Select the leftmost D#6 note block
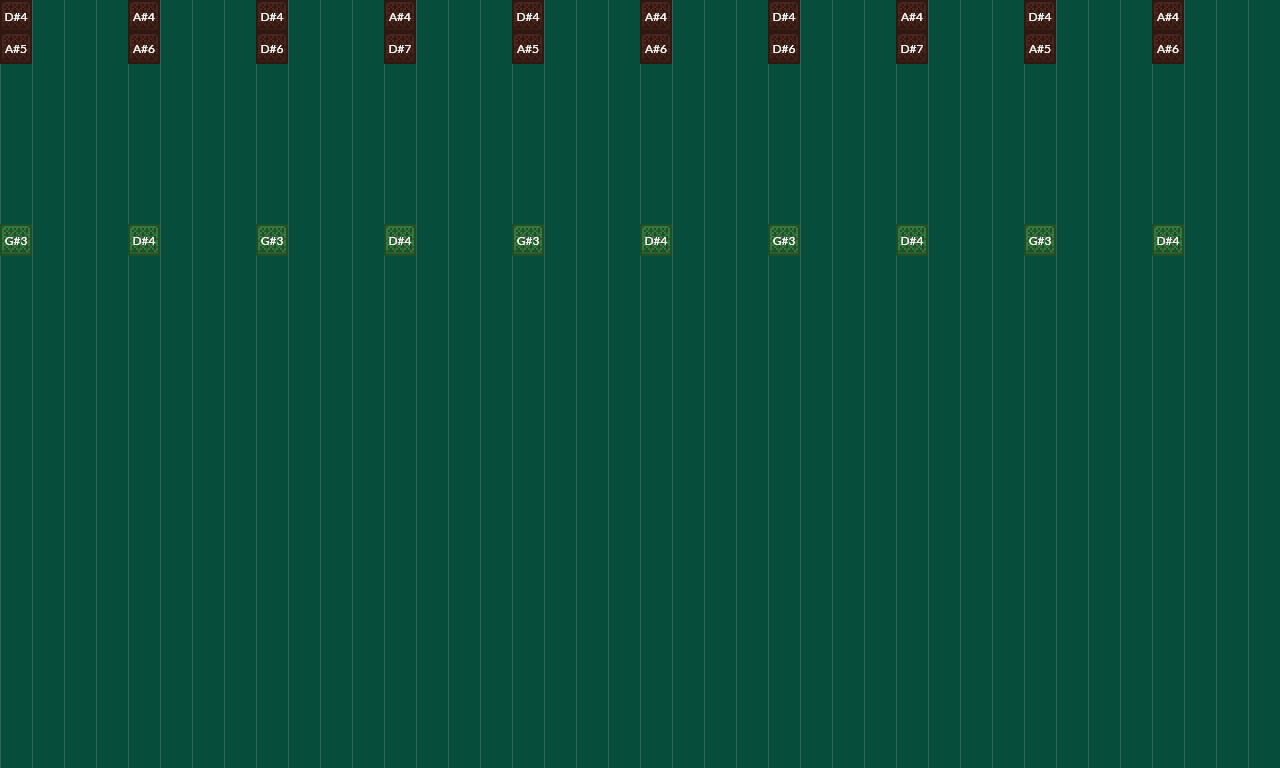Screen dimensions: 1280x768 [272, 49]
